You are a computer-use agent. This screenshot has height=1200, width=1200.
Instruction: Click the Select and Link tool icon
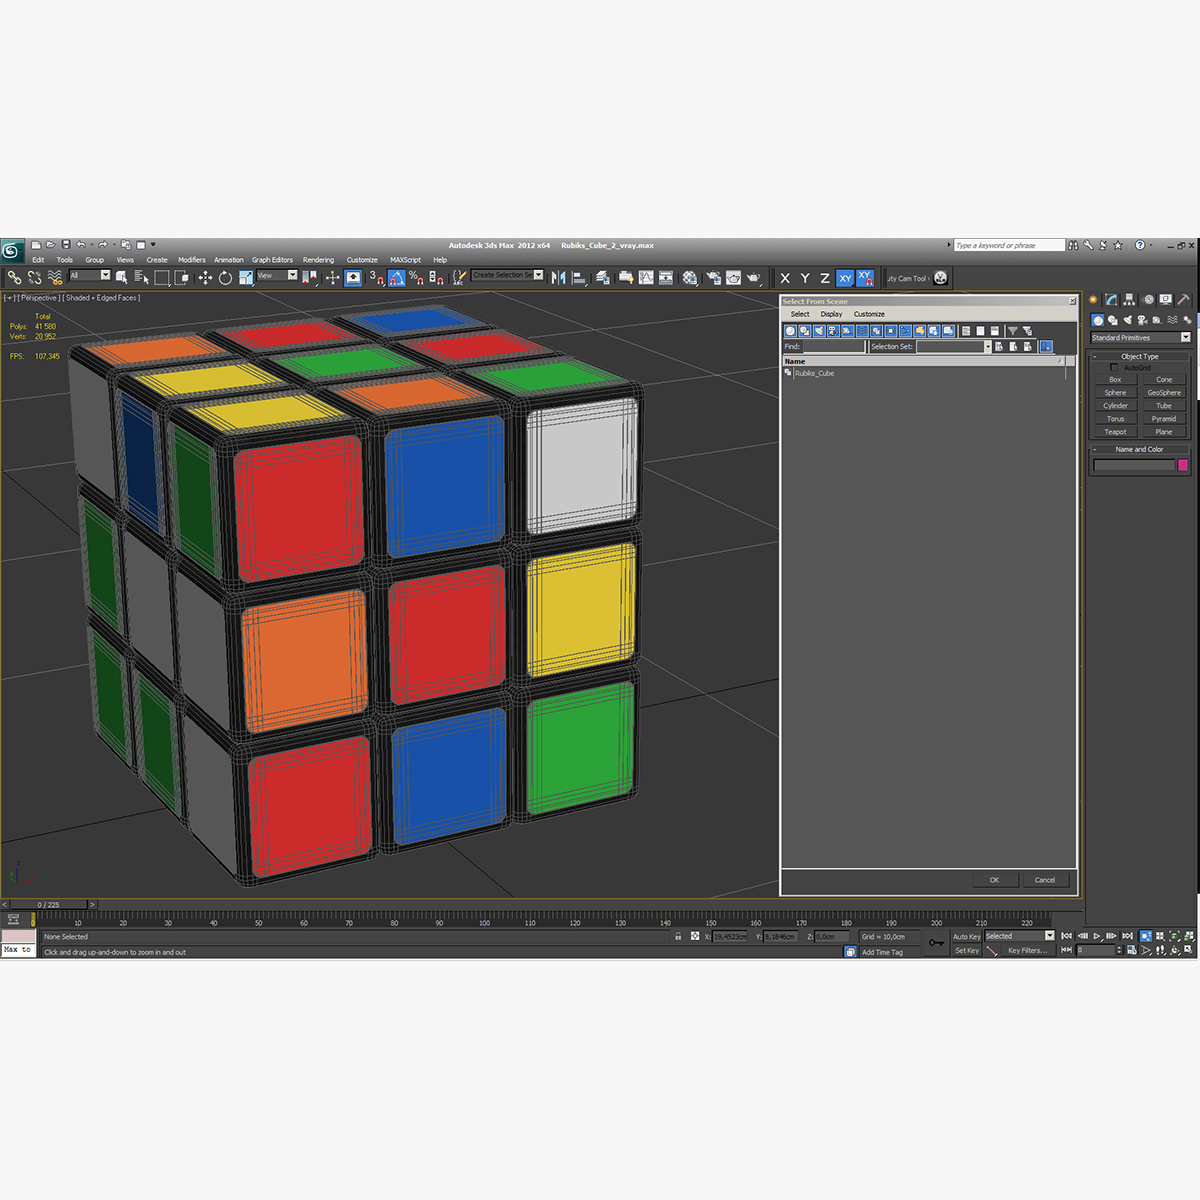point(15,277)
